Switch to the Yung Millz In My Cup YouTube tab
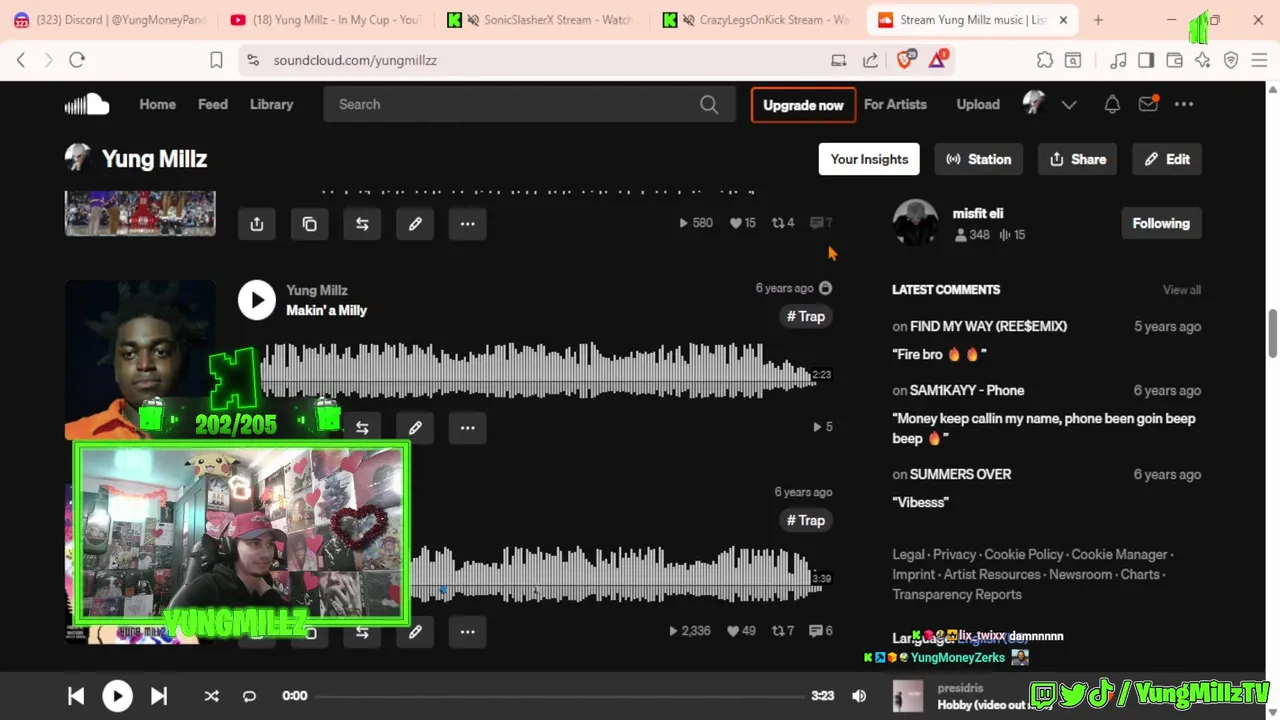This screenshot has height=720, width=1280. point(324,20)
